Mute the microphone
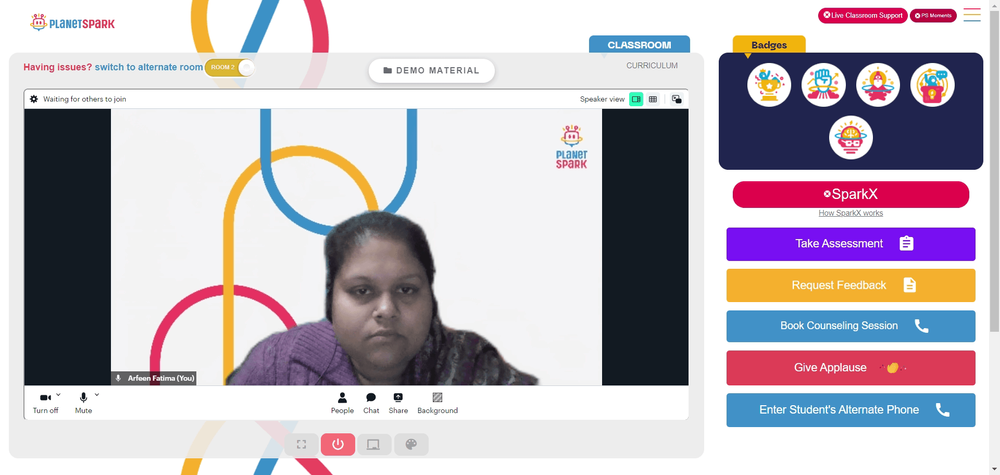 [83, 403]
